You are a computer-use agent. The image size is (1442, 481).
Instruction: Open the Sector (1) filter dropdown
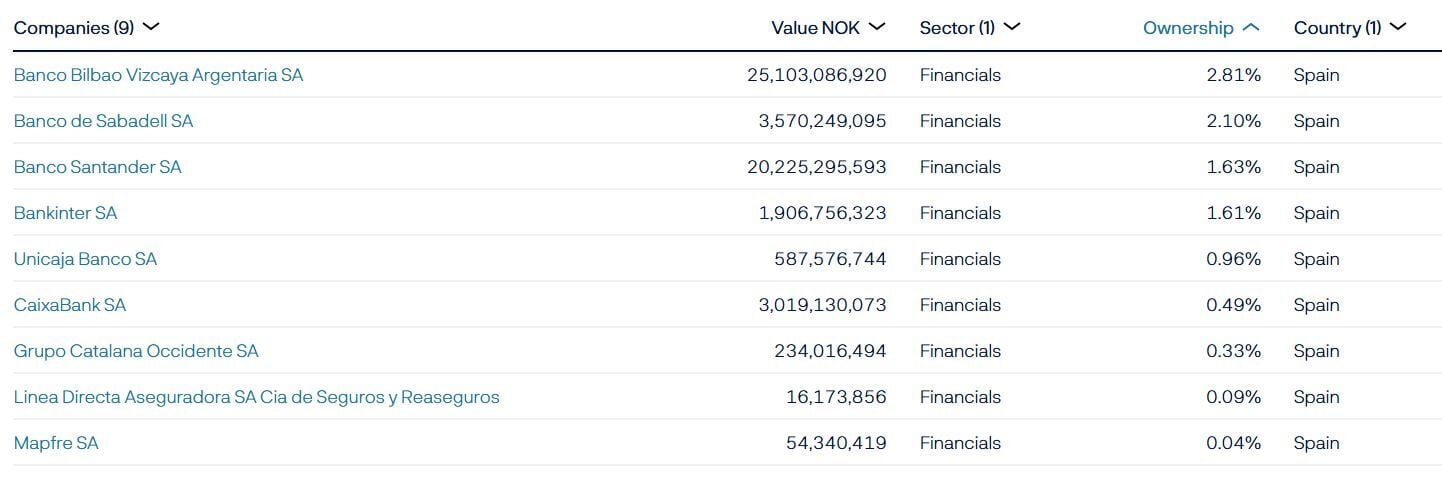coord(1011,27)
